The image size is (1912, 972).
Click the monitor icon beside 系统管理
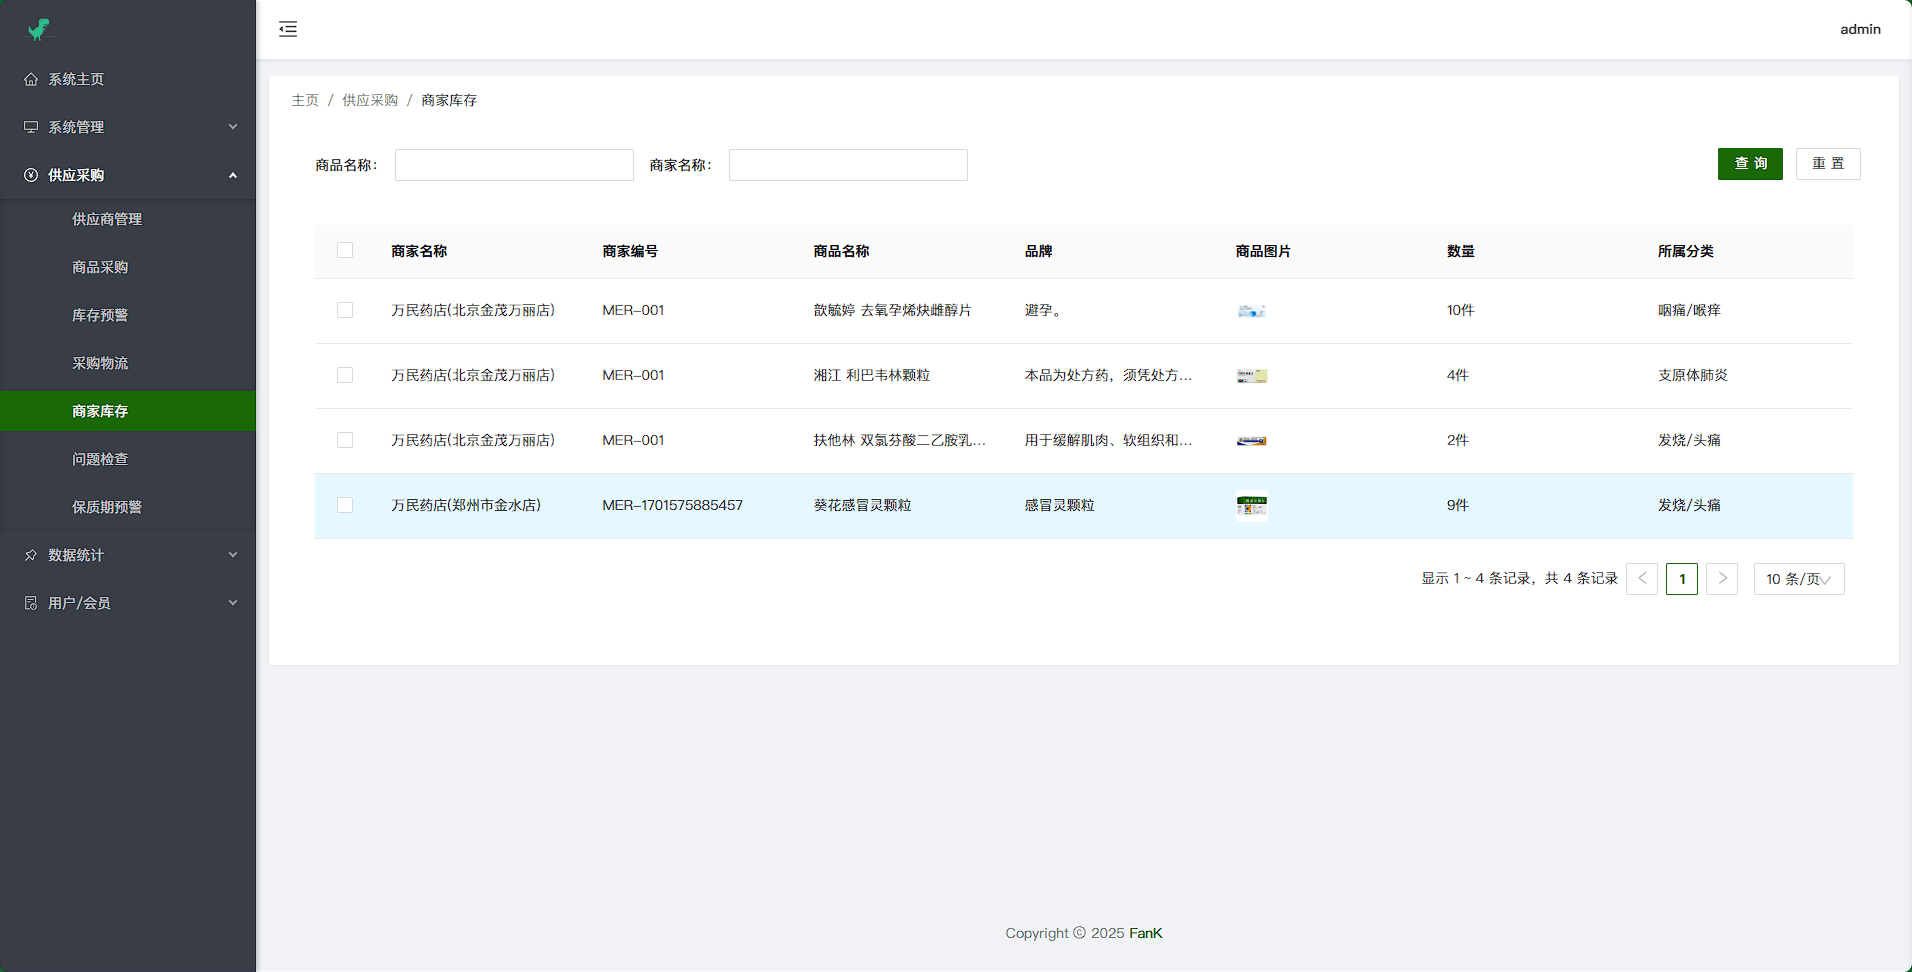tap(31, 127)
